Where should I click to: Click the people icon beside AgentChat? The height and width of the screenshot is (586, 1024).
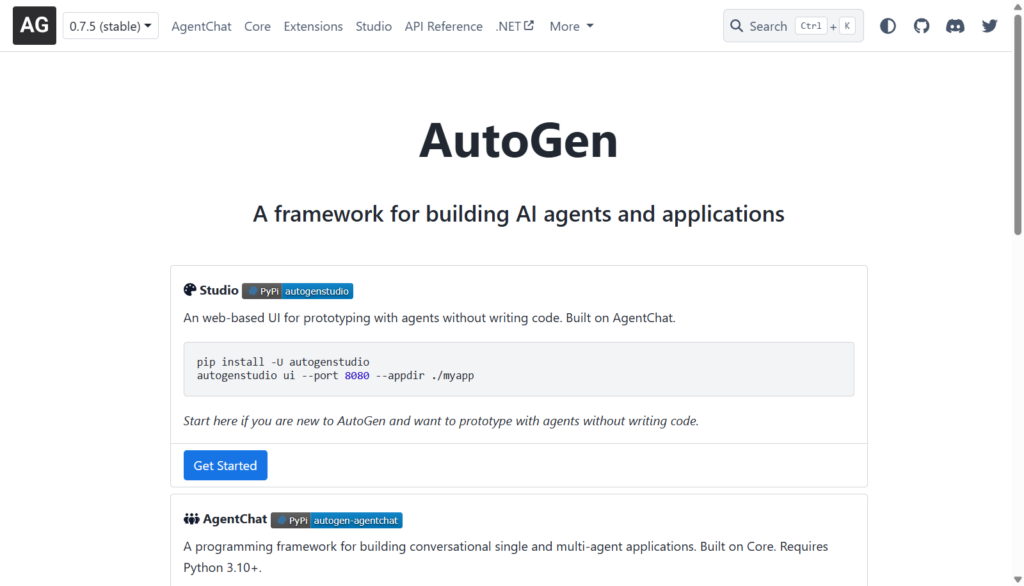(x=191, y=519)
